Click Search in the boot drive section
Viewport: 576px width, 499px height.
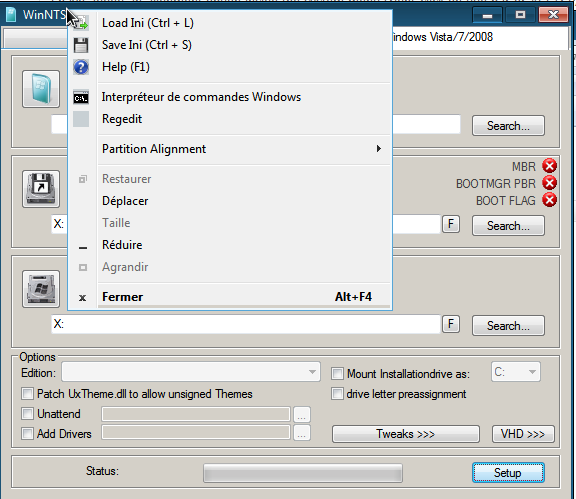(x=508, y=226)
